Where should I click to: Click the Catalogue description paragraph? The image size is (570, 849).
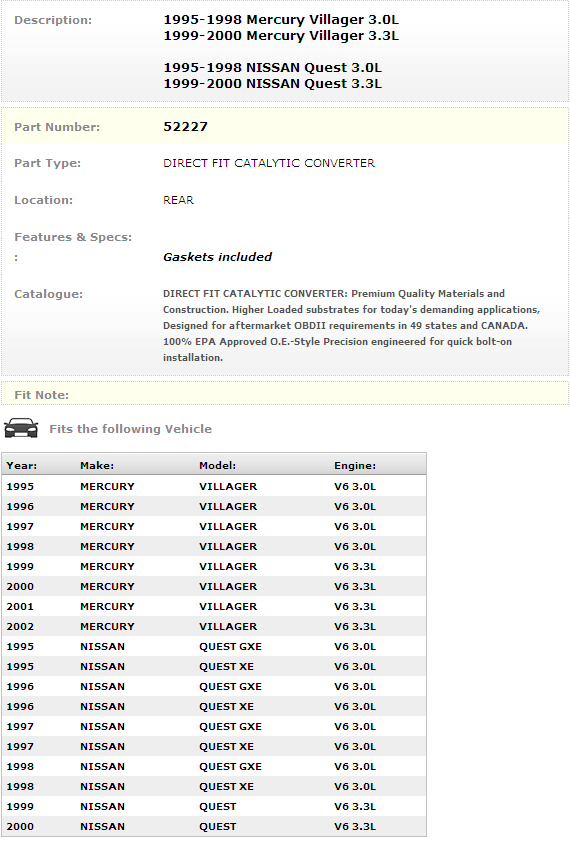351,325
